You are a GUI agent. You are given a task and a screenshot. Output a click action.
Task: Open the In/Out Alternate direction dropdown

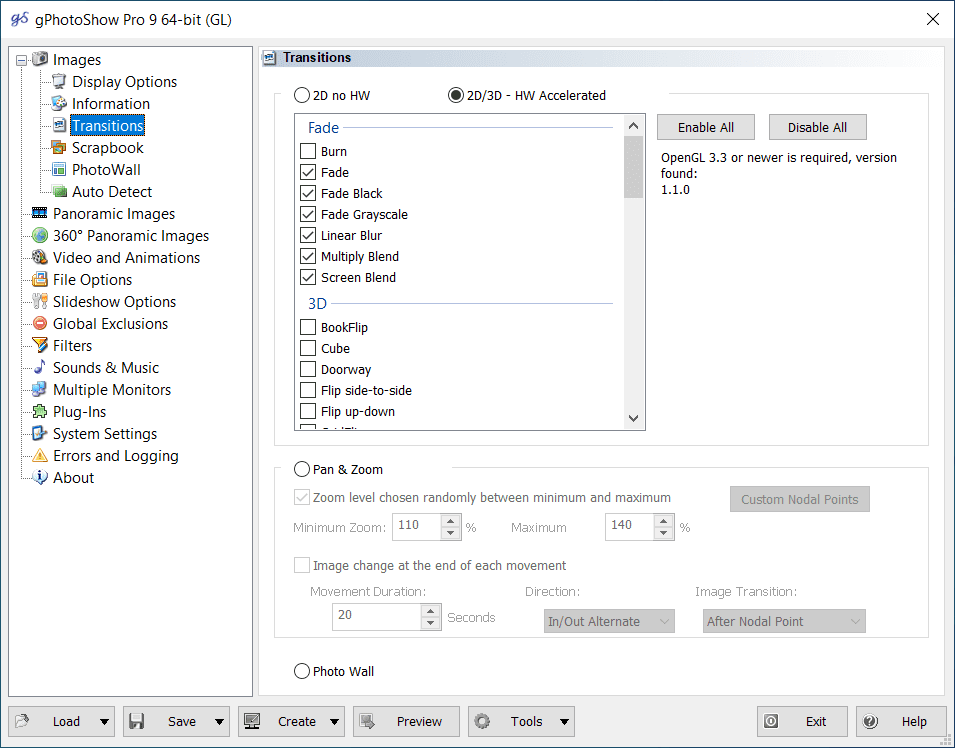[x=609, y=621]
